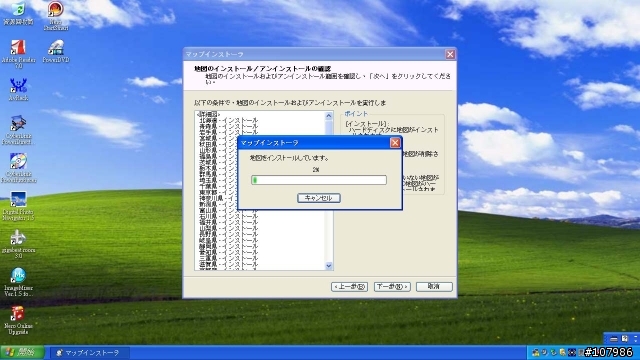
Task: Click the ポイント group label
Action: point(356,113)
